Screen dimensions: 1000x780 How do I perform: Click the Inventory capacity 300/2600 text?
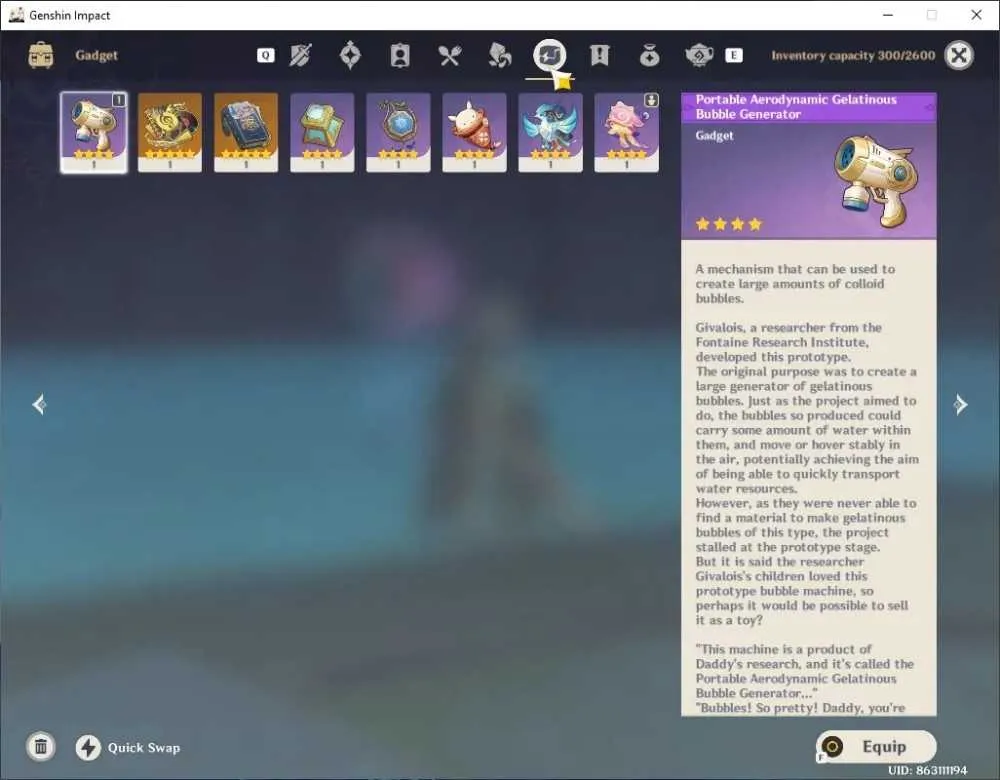[853, 55]
